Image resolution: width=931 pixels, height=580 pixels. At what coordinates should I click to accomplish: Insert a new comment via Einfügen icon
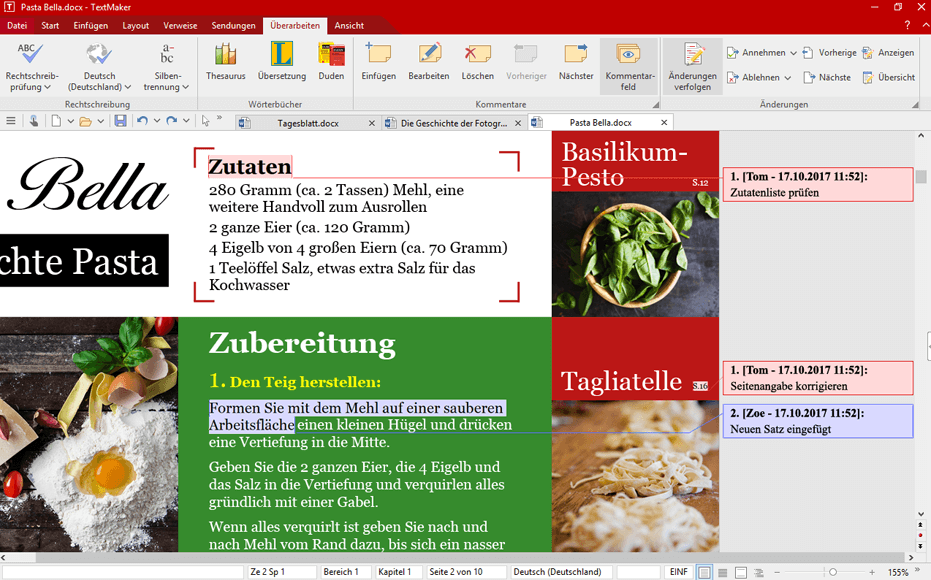click(x=378, y=62)
